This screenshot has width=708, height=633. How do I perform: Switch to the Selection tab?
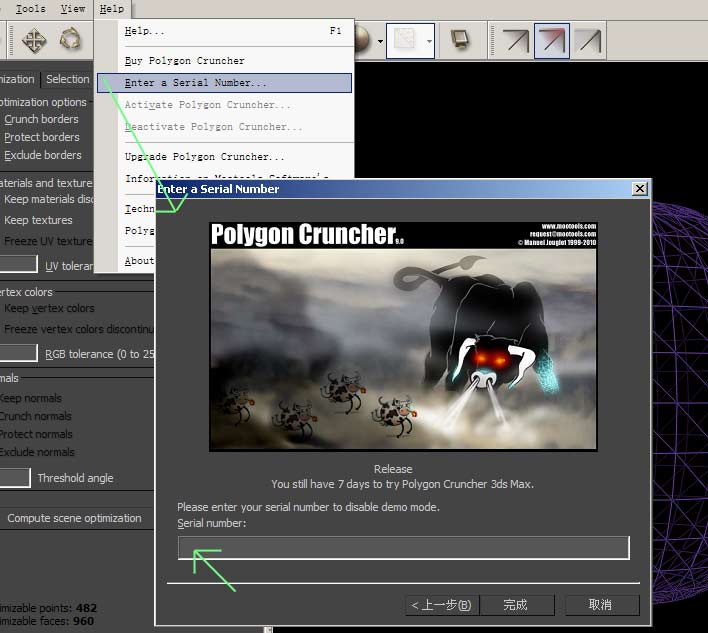(68, 79)
